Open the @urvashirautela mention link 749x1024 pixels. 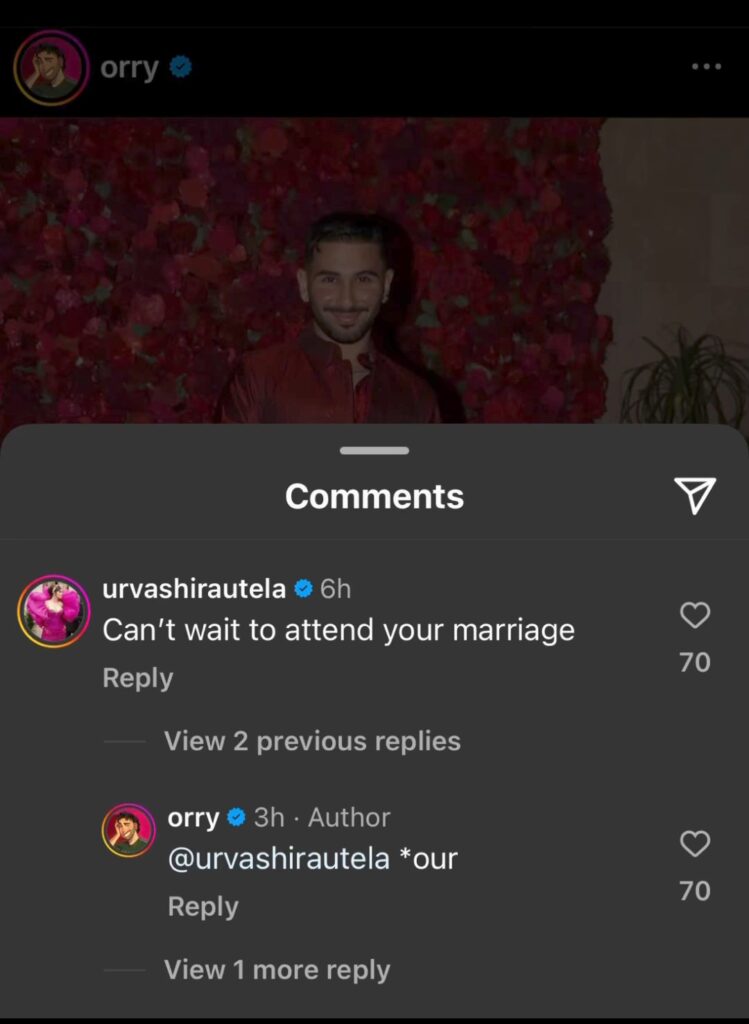(x=279, y=858)
